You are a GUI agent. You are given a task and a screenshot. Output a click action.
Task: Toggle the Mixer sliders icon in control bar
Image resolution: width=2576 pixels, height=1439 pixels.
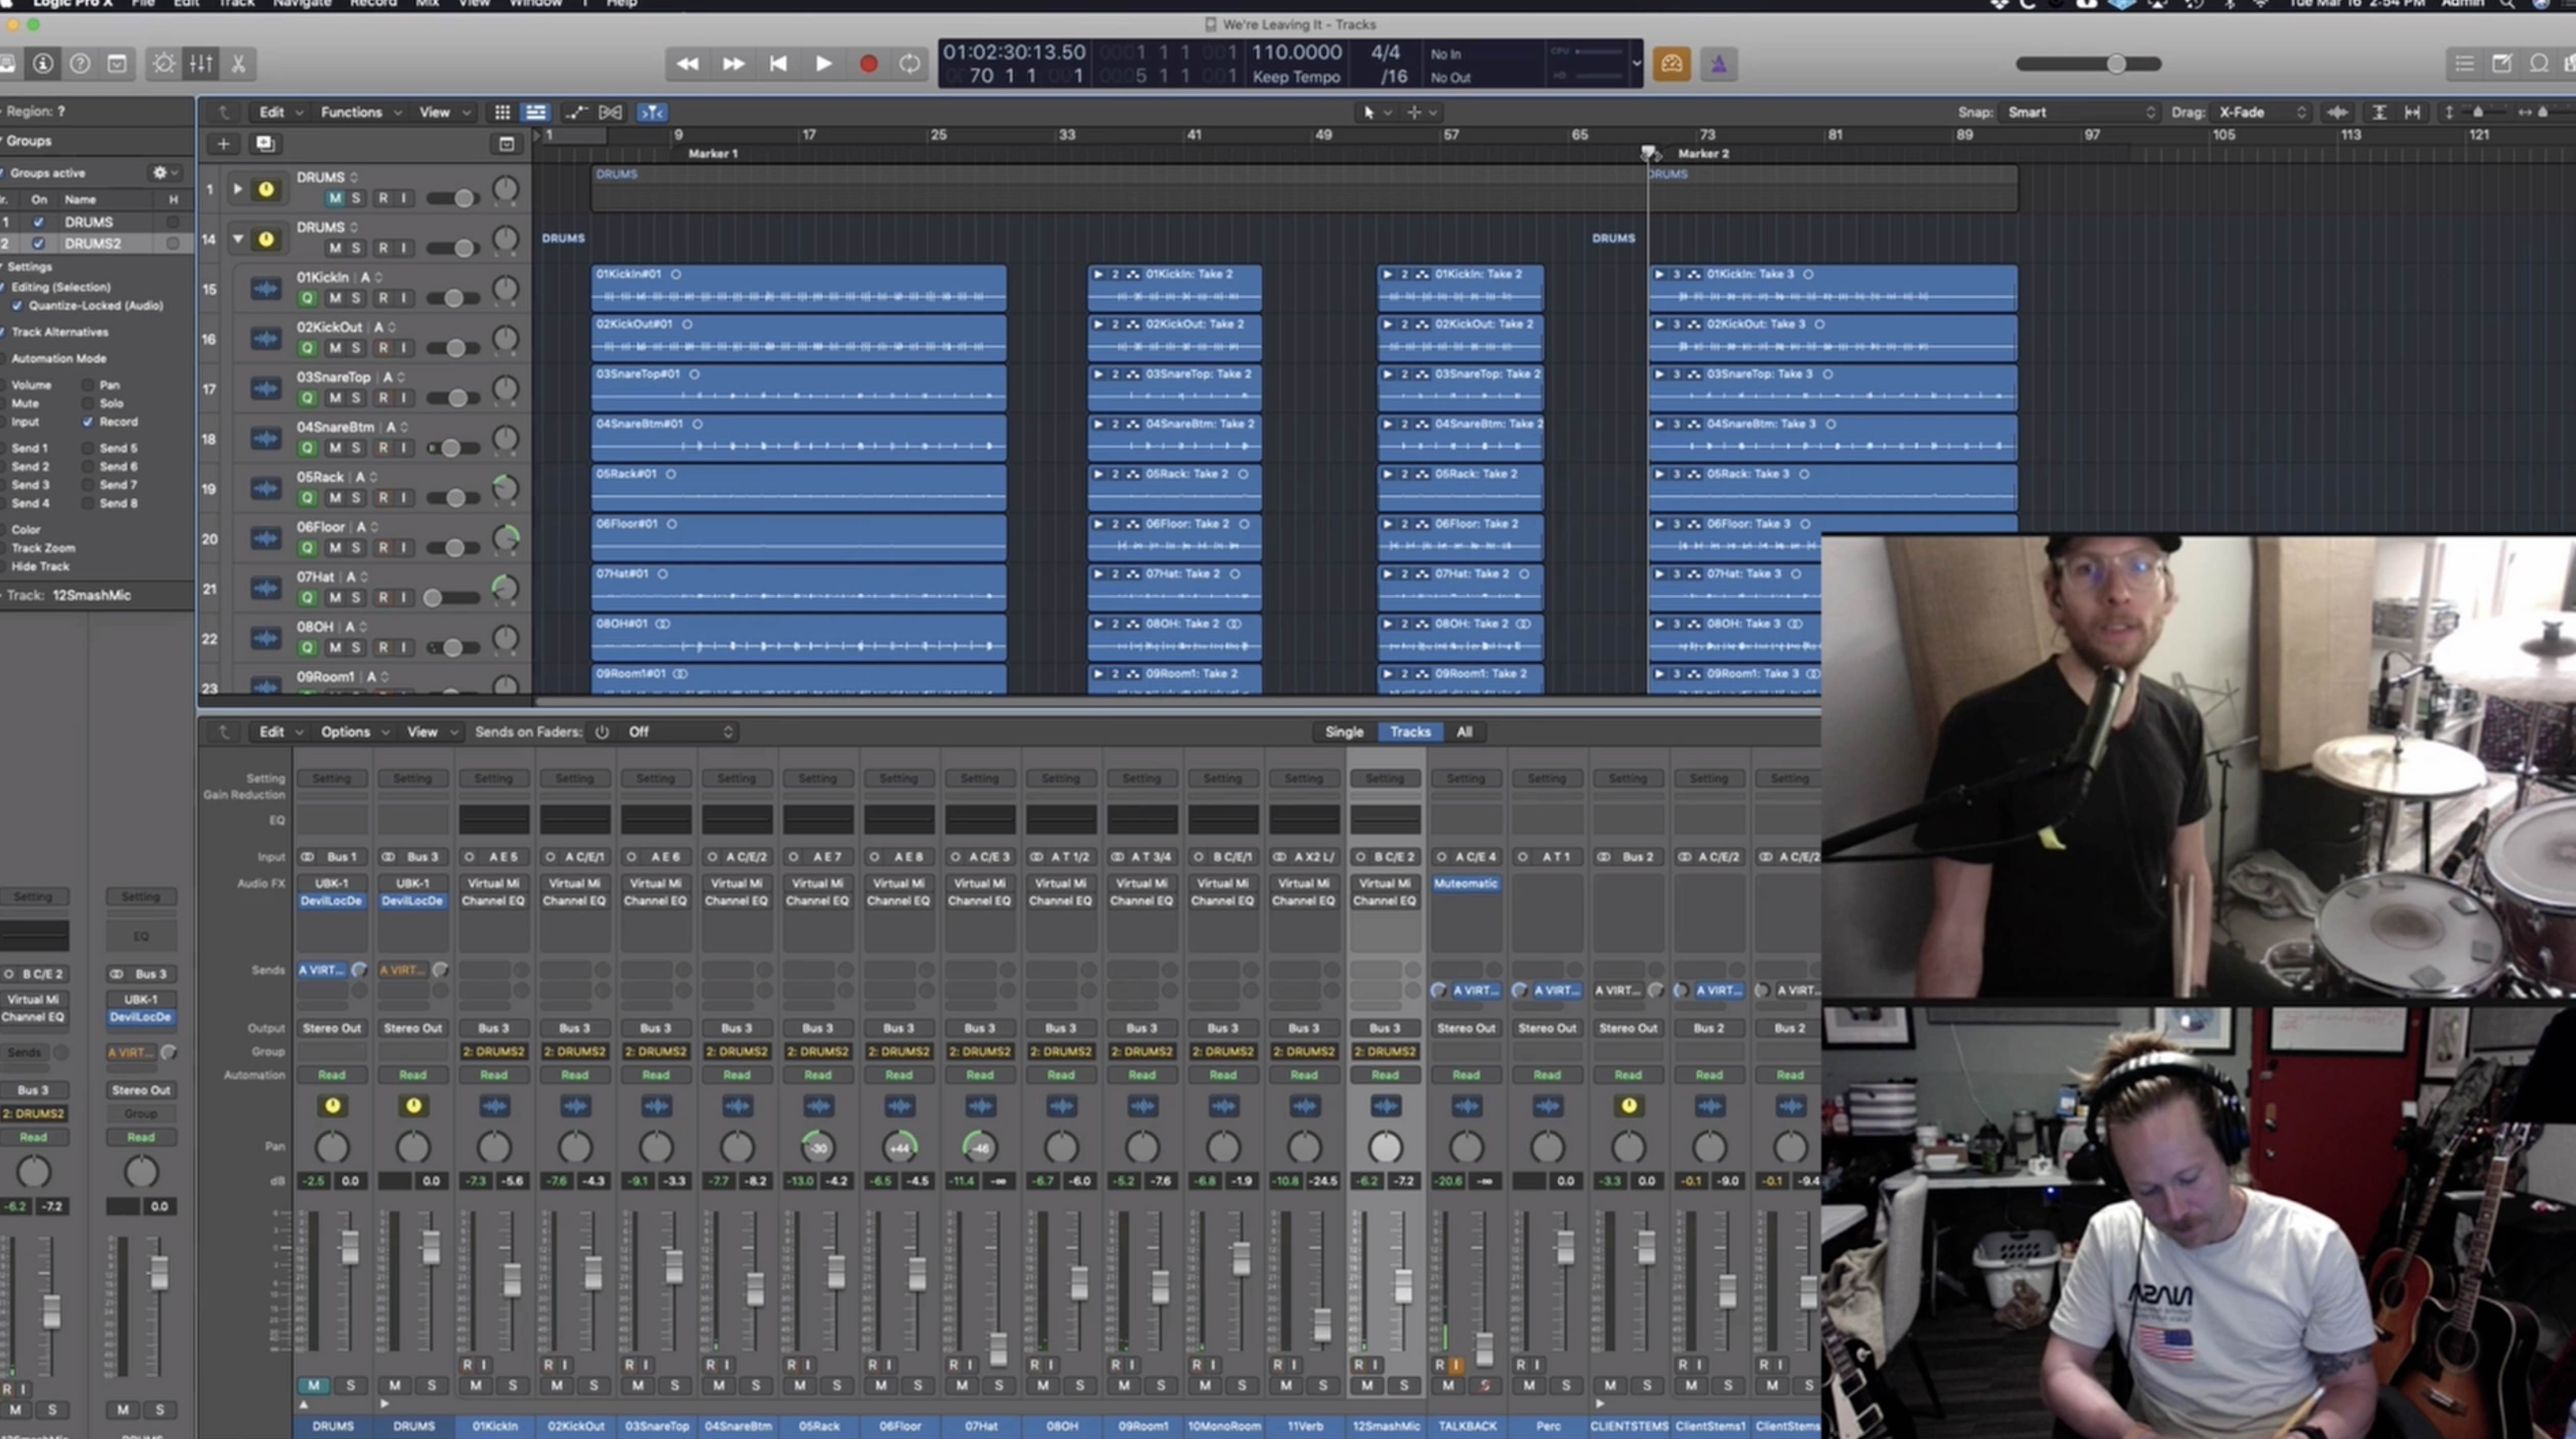click(x=201, y=64)
